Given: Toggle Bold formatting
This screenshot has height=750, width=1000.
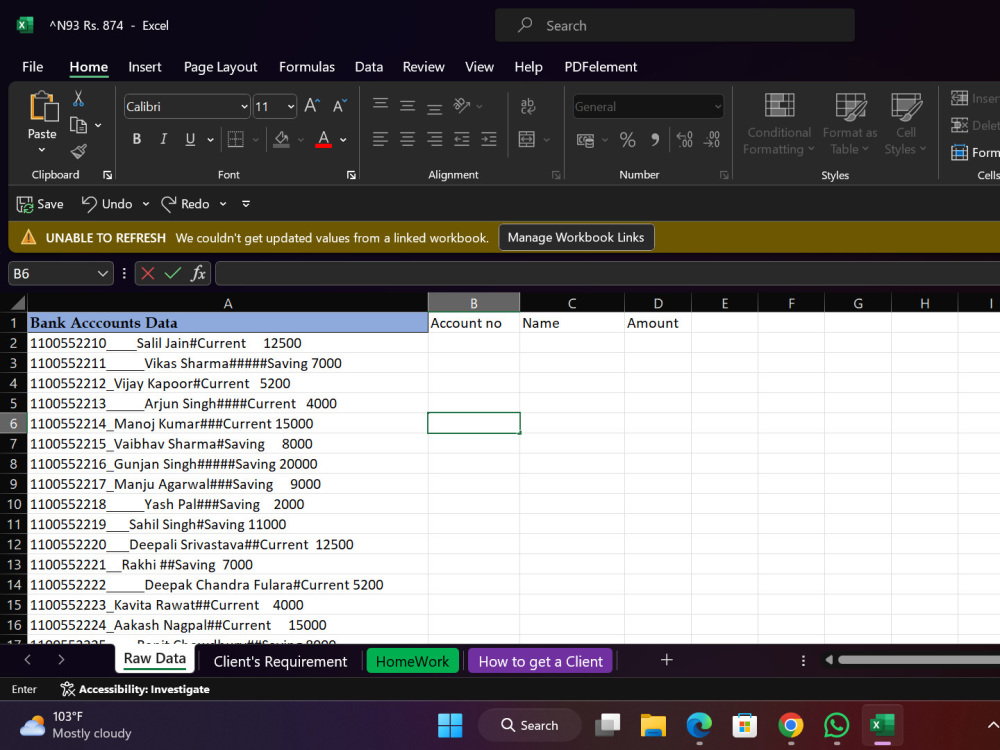Looking at the screenshot, I should pyautogui.click(x=136, y=139).
